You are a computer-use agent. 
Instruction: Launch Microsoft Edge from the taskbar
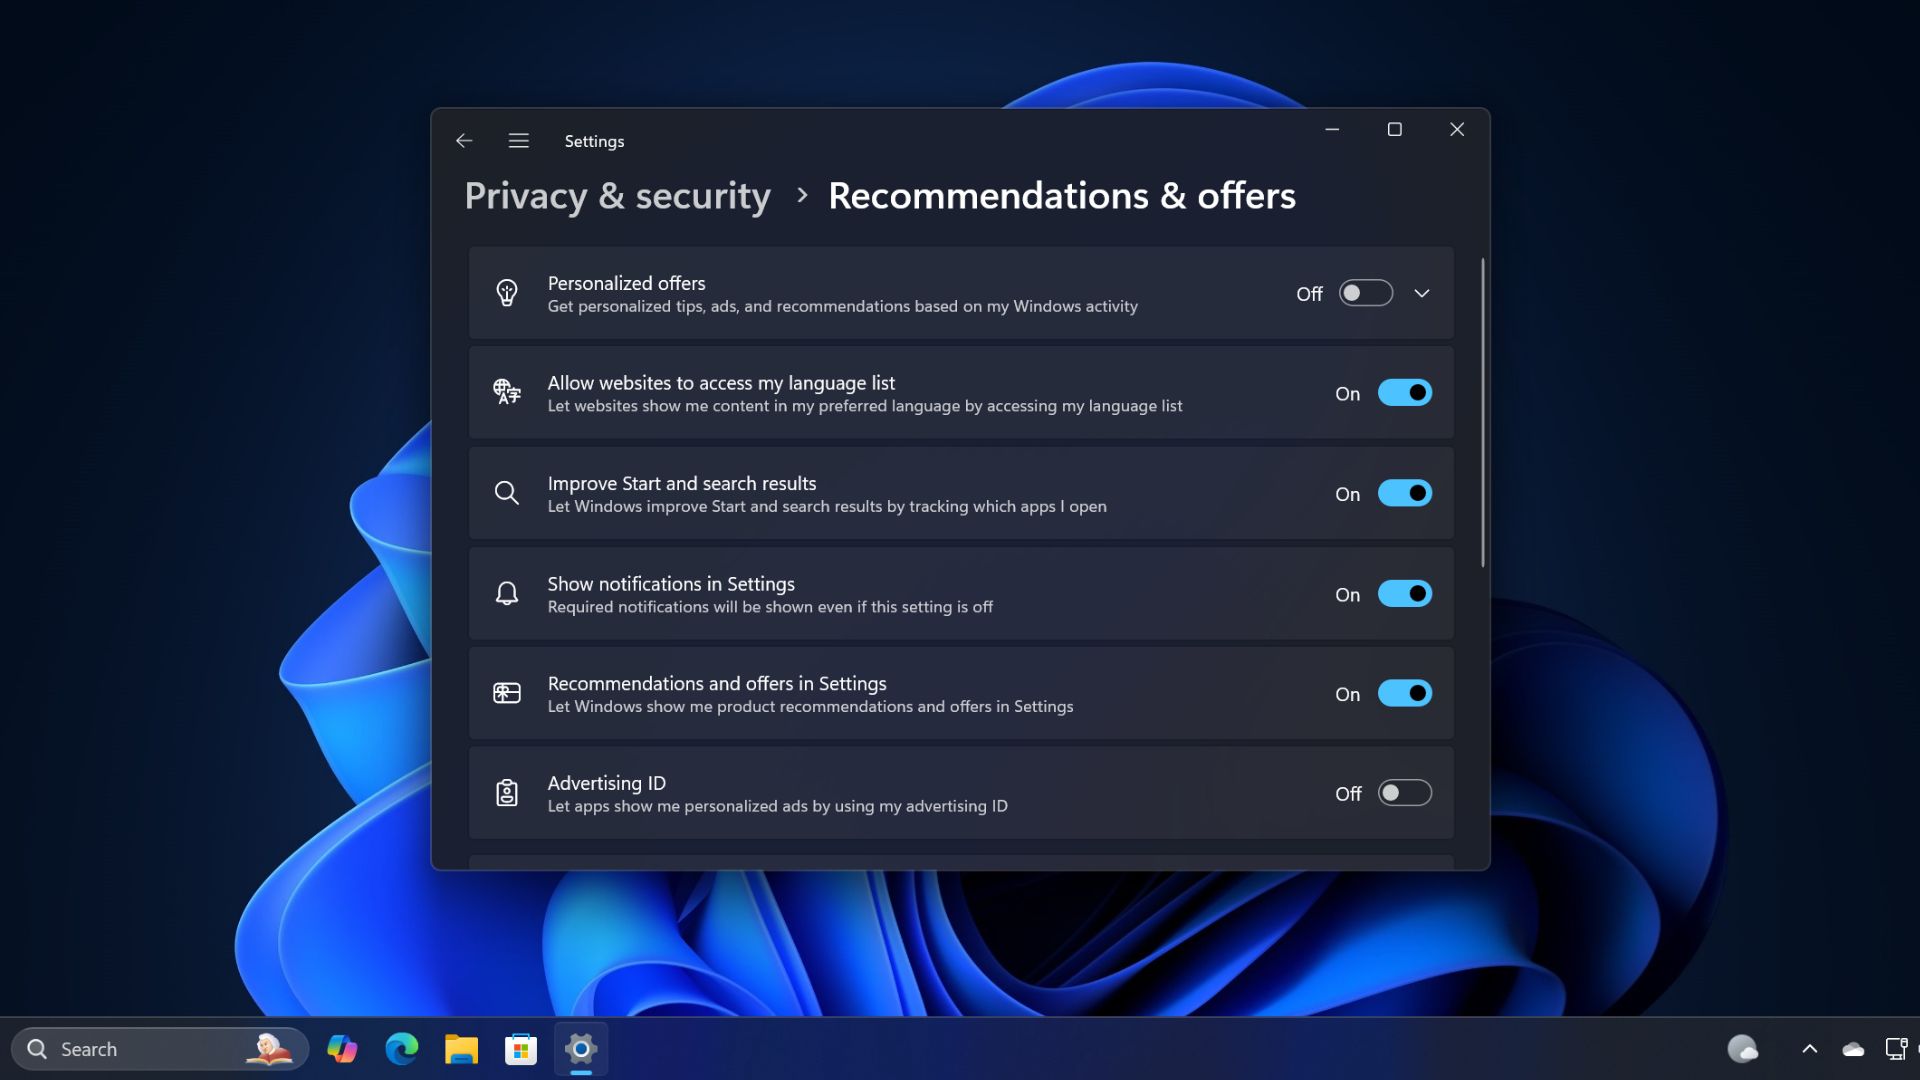[x=402, y=1049]
